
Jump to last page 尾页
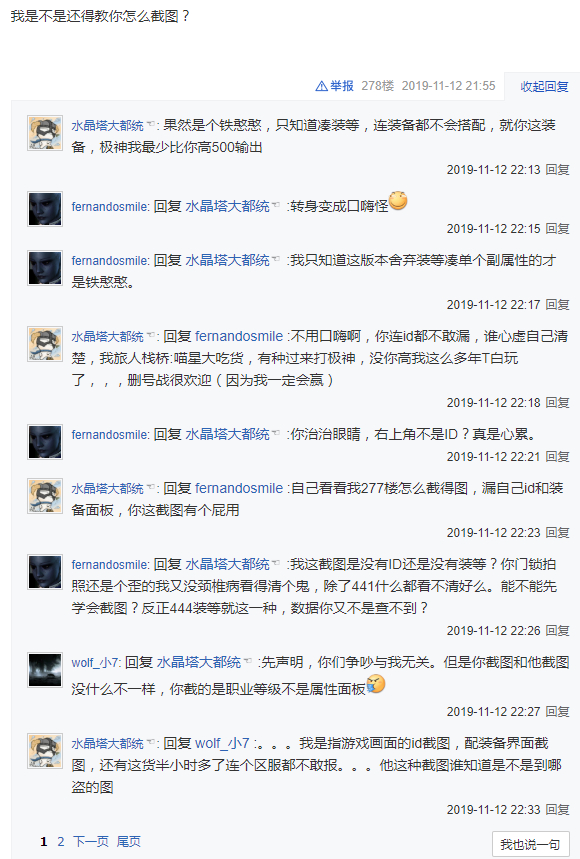(129, 841)
